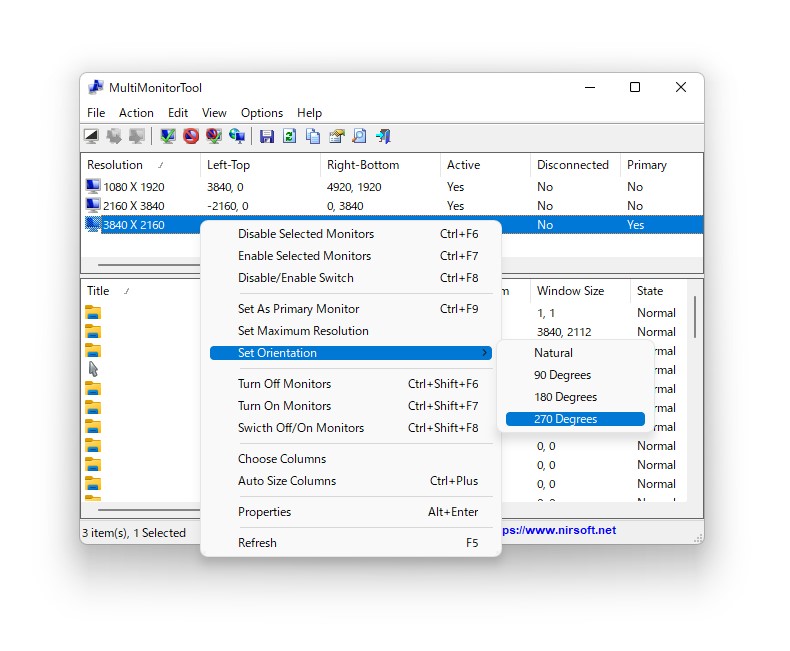The image size is (790, 651).
Task: Set orientation to 270 Degrees
Action: point(575,419)
